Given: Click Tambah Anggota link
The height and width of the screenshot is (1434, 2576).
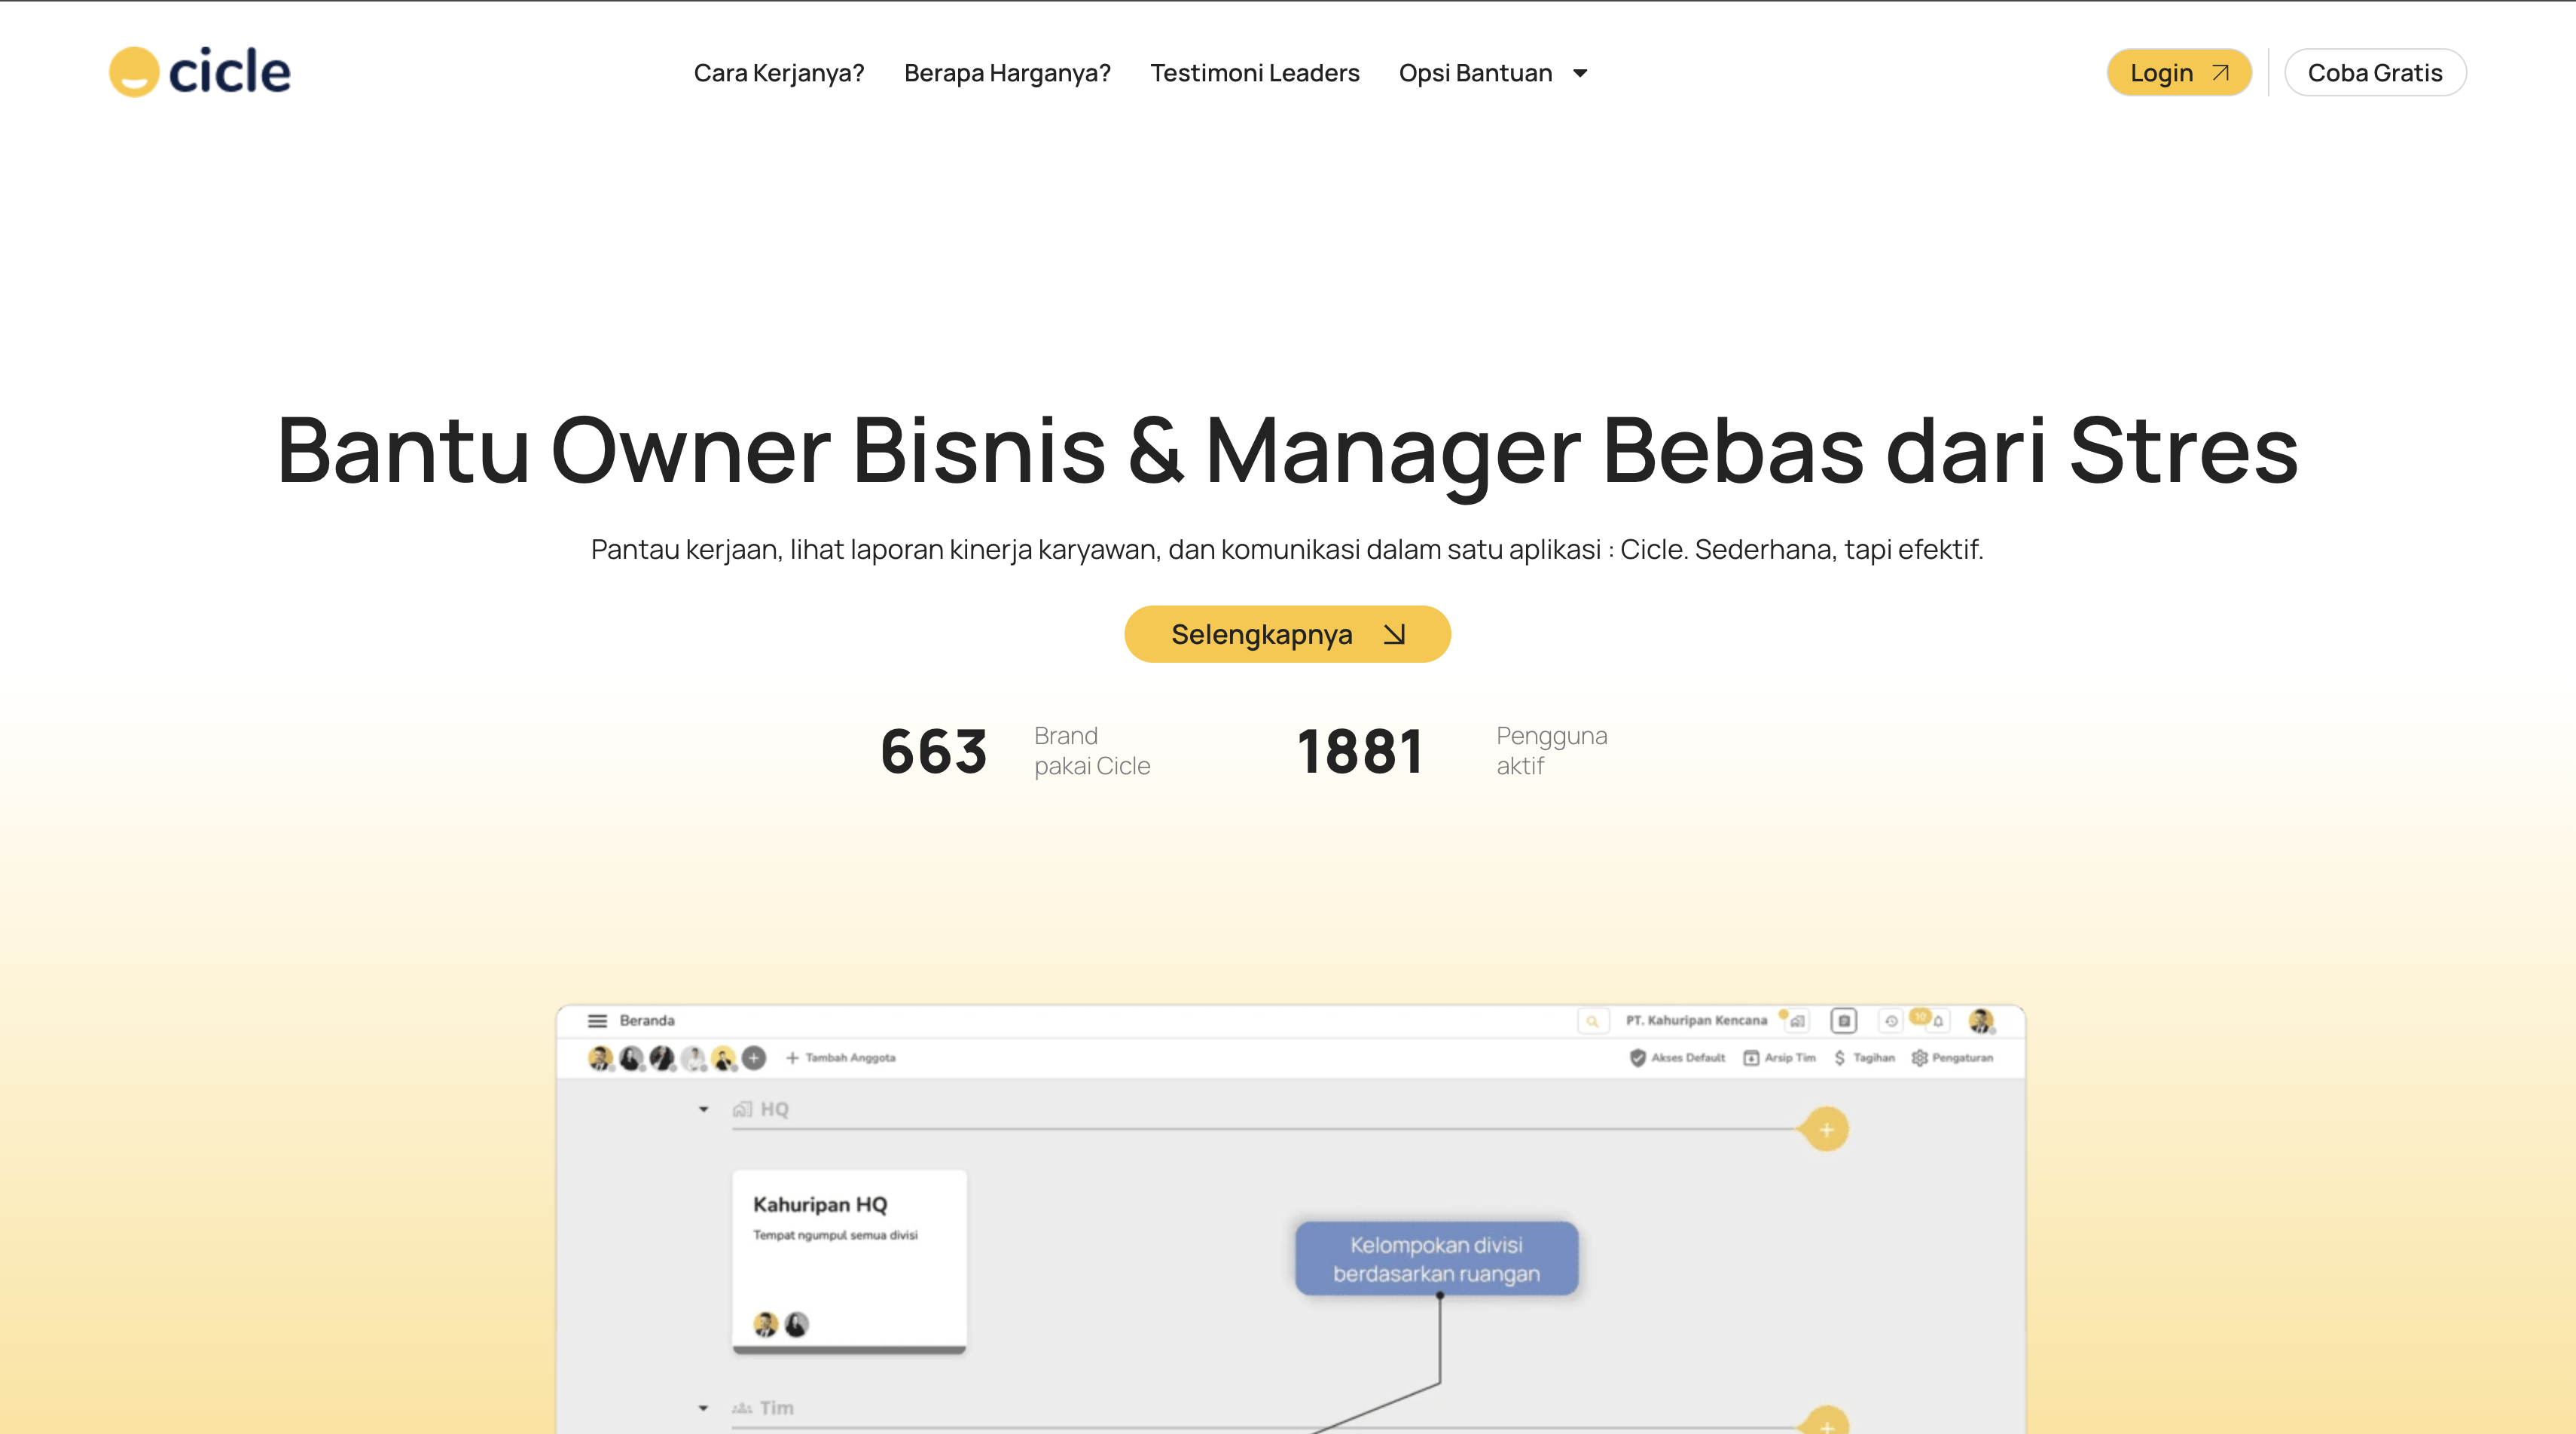Looking at the screenshot, I should pyautogui.click(x=840, y=1057).
